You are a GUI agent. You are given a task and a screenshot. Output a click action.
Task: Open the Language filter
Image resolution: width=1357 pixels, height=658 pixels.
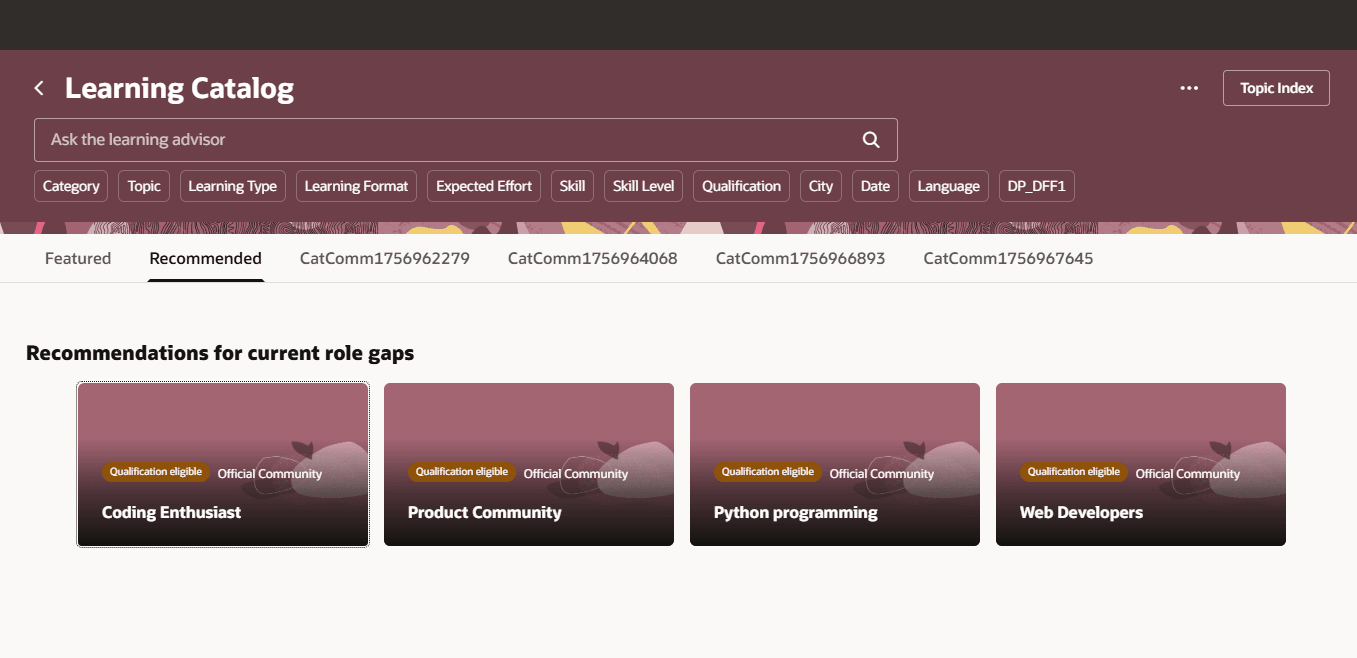pos(947,185)
